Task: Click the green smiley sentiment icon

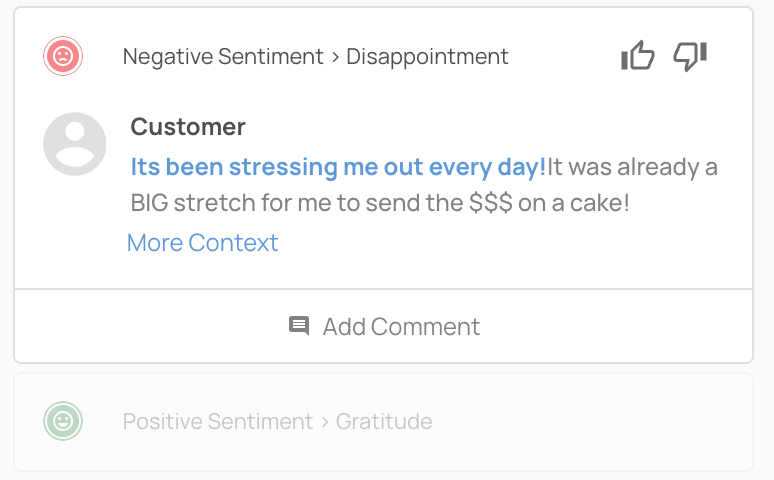Action: pyautogui.click(x=63, y=421)
